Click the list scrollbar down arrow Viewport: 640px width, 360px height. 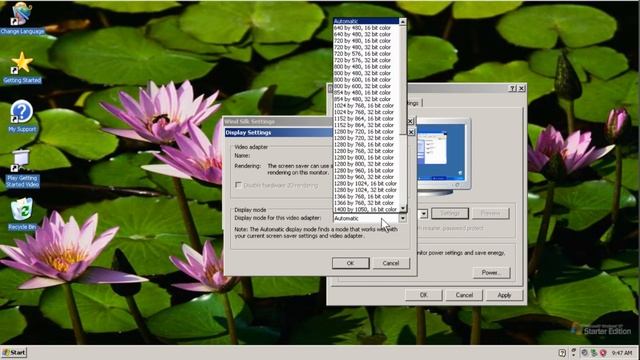tap(403, 208)
